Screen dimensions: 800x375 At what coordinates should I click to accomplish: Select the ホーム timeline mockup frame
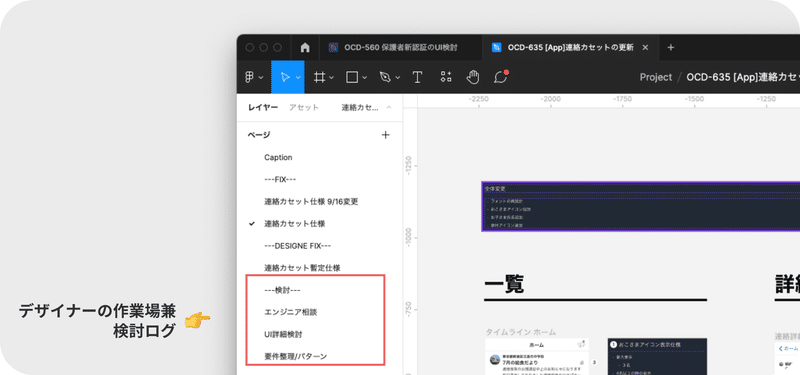pyautogui.click(x=537, y=356)
